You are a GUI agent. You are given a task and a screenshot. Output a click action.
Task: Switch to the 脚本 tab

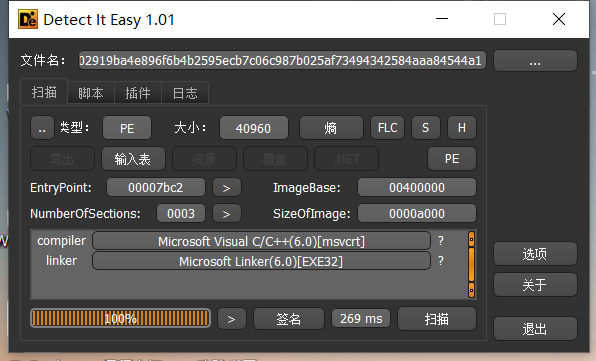coord(91,93)
